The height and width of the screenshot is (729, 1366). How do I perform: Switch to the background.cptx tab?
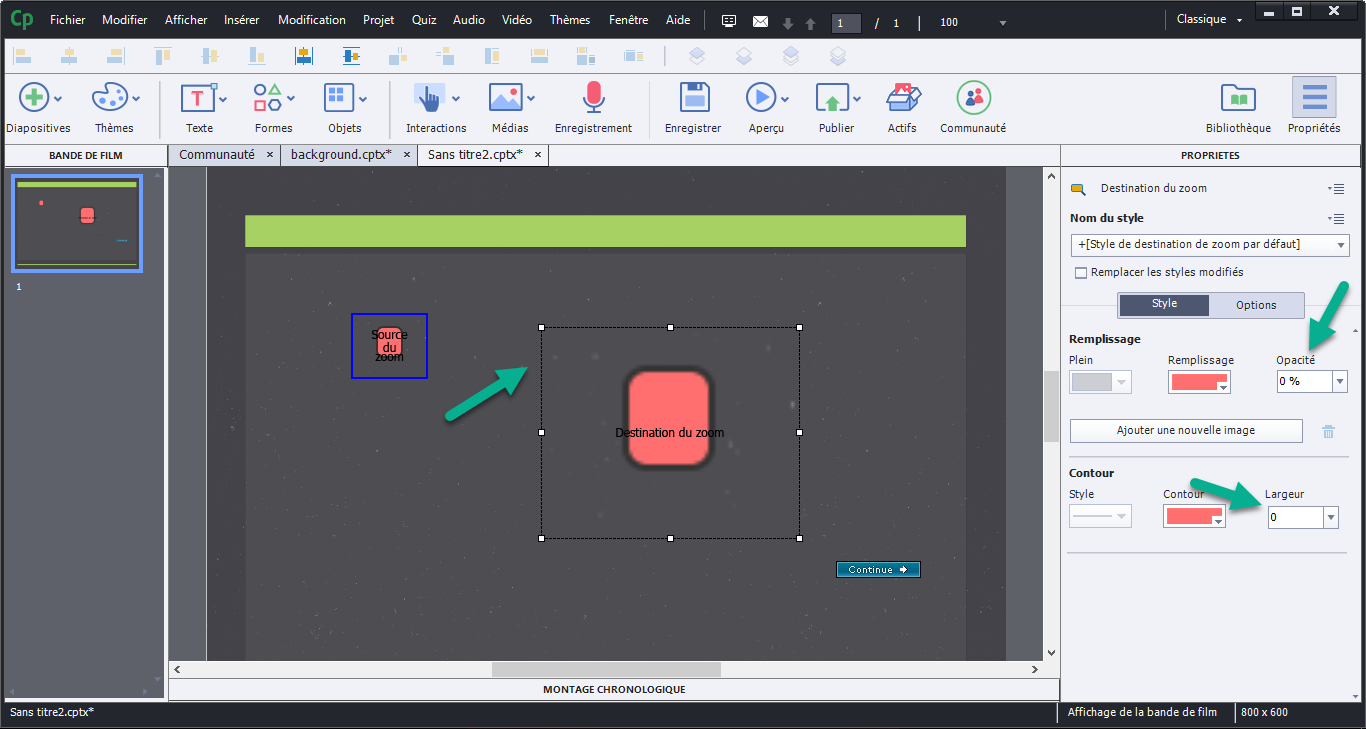pyautogui.click(x=340, y=155)
